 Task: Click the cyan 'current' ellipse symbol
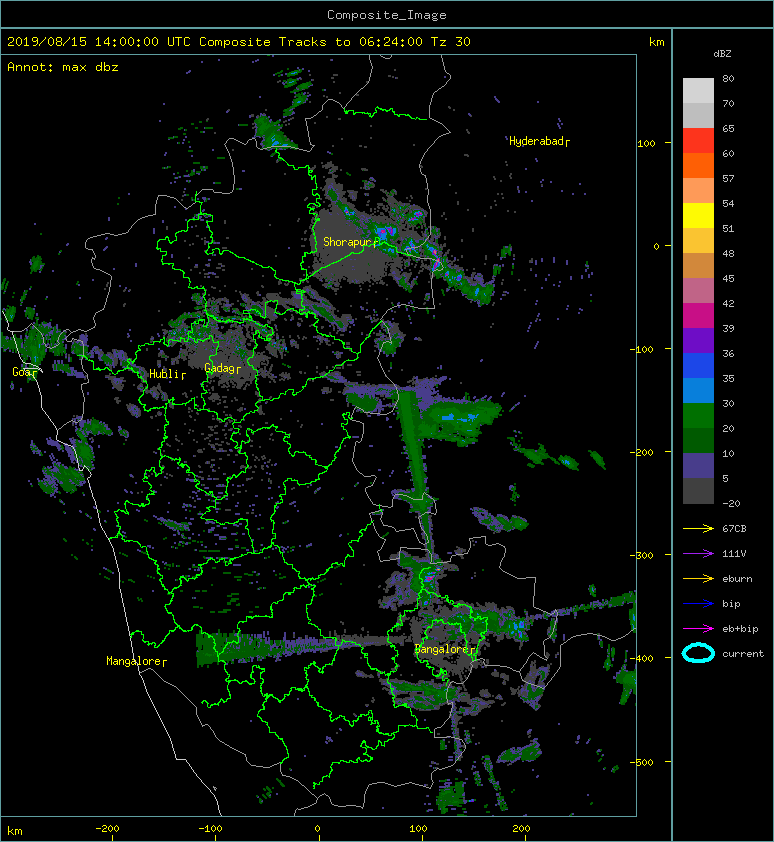coord(698,654)
